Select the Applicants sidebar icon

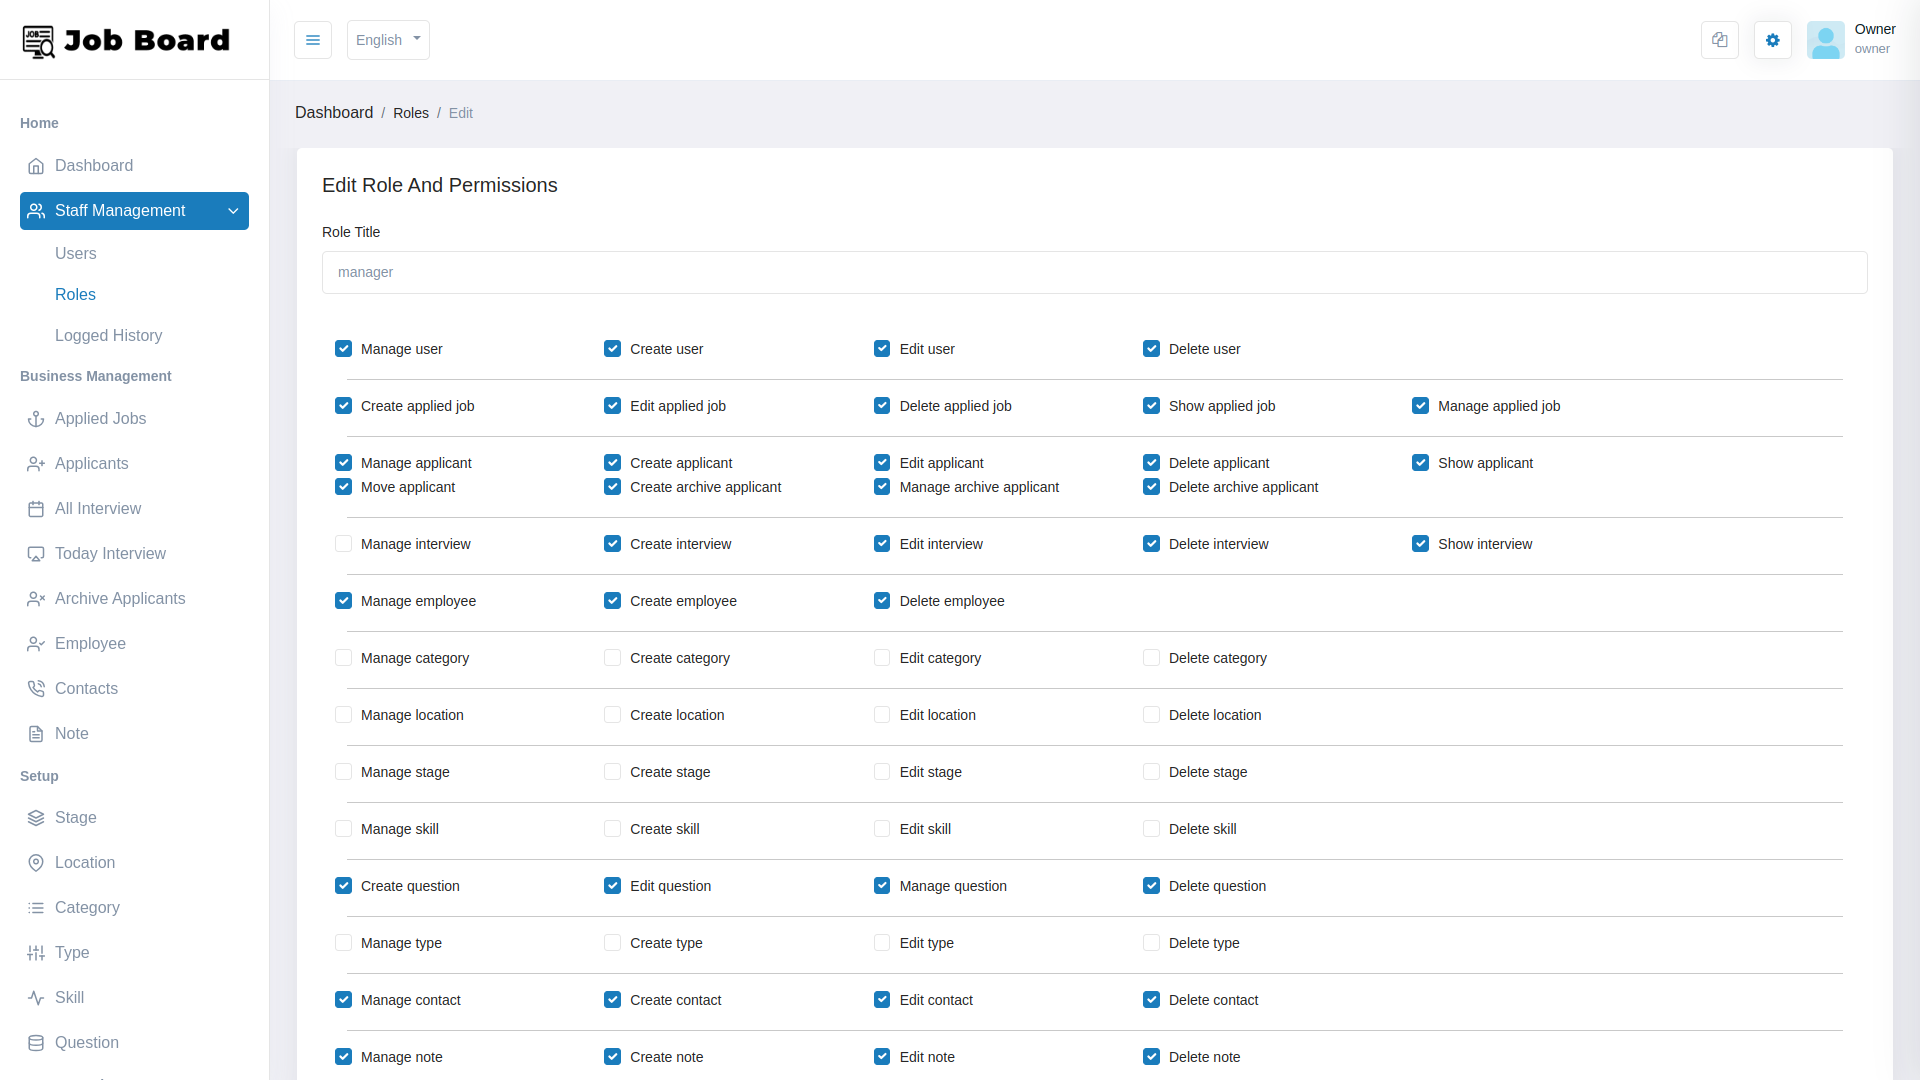pyautogui.click(x=36, y=463)
